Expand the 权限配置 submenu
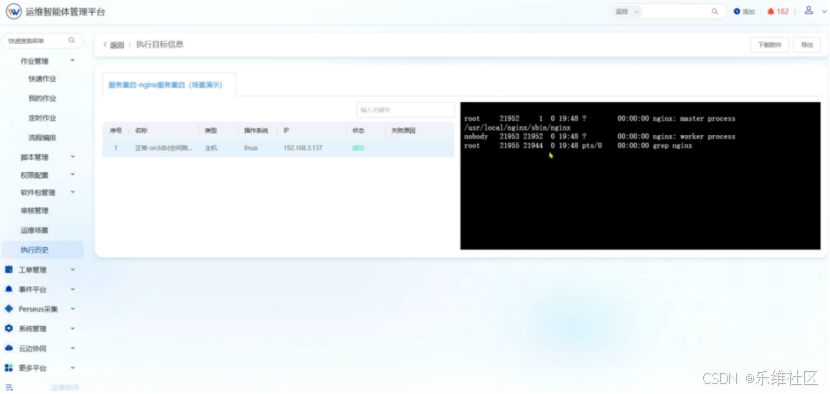Screen dimensions: 830x394 73,174
